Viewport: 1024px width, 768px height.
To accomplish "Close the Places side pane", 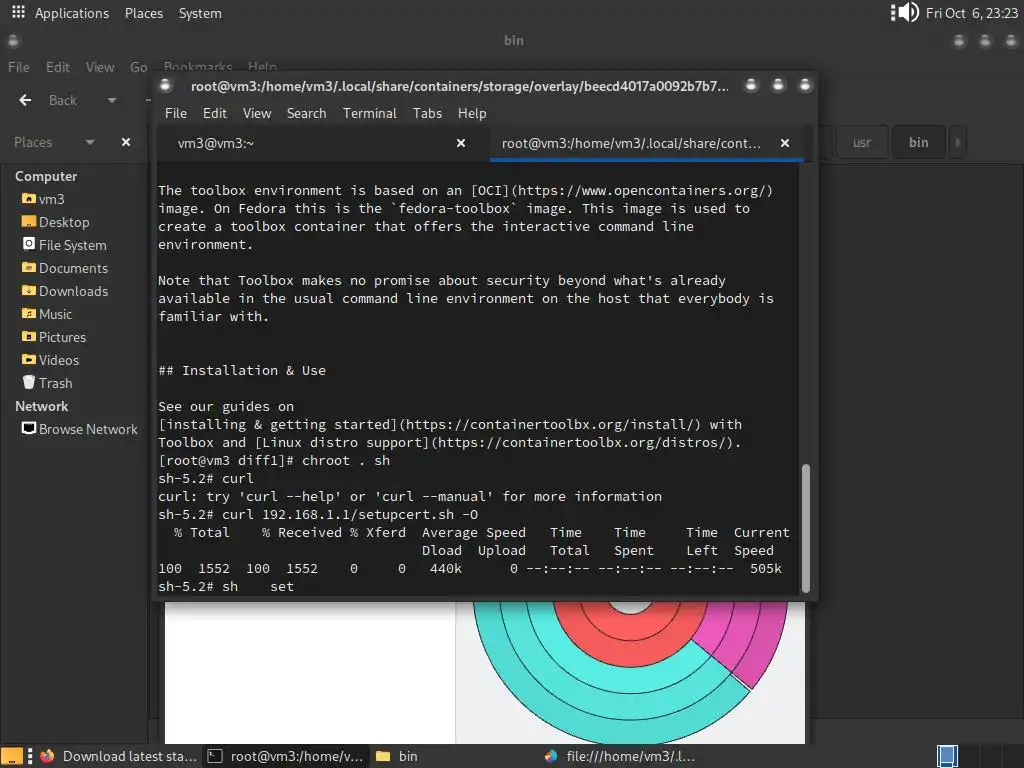I will (126, 142).
